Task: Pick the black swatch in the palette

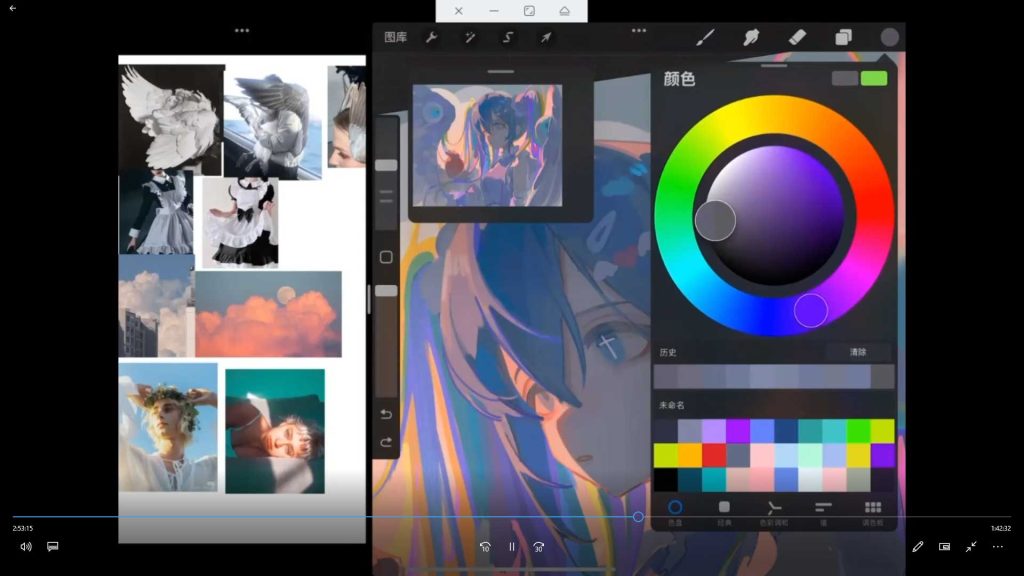Action: click(665, 479)
